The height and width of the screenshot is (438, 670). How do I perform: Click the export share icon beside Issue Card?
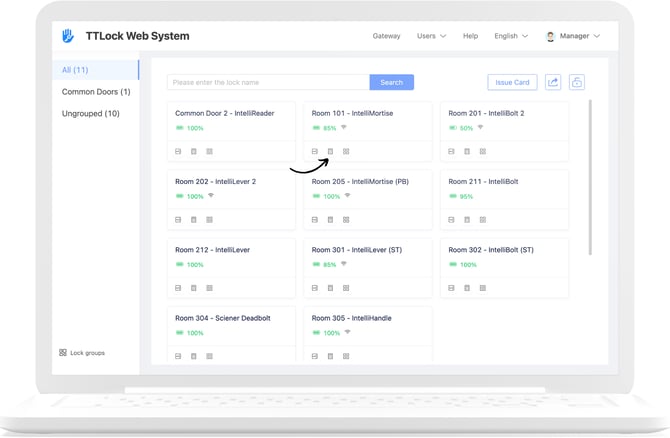553,82
